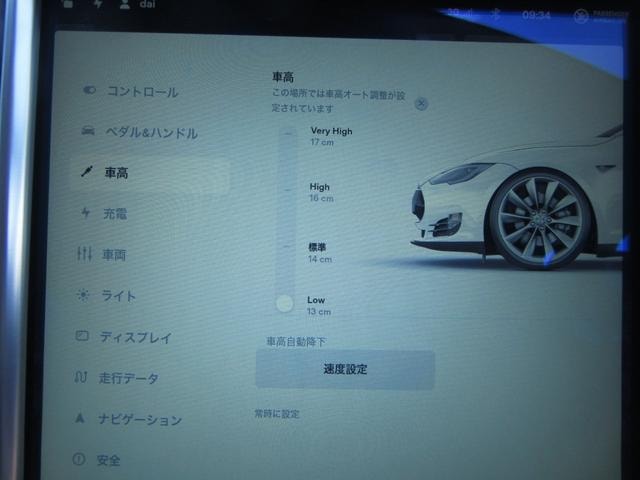The image size is (640, 480).
Task: Tap the 車高自動降下 label
Action: point(296,341)
